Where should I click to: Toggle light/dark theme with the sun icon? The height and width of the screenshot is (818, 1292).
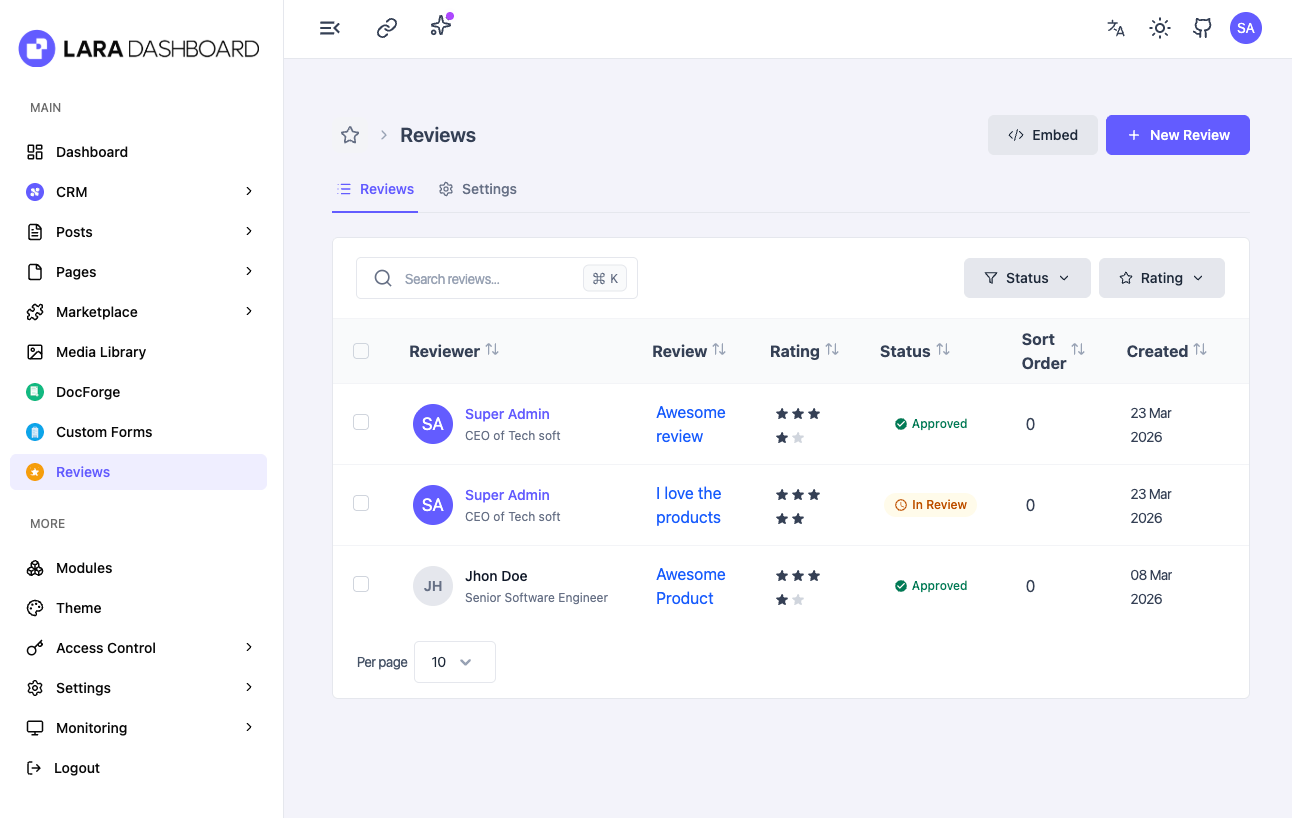(1159, 28)
